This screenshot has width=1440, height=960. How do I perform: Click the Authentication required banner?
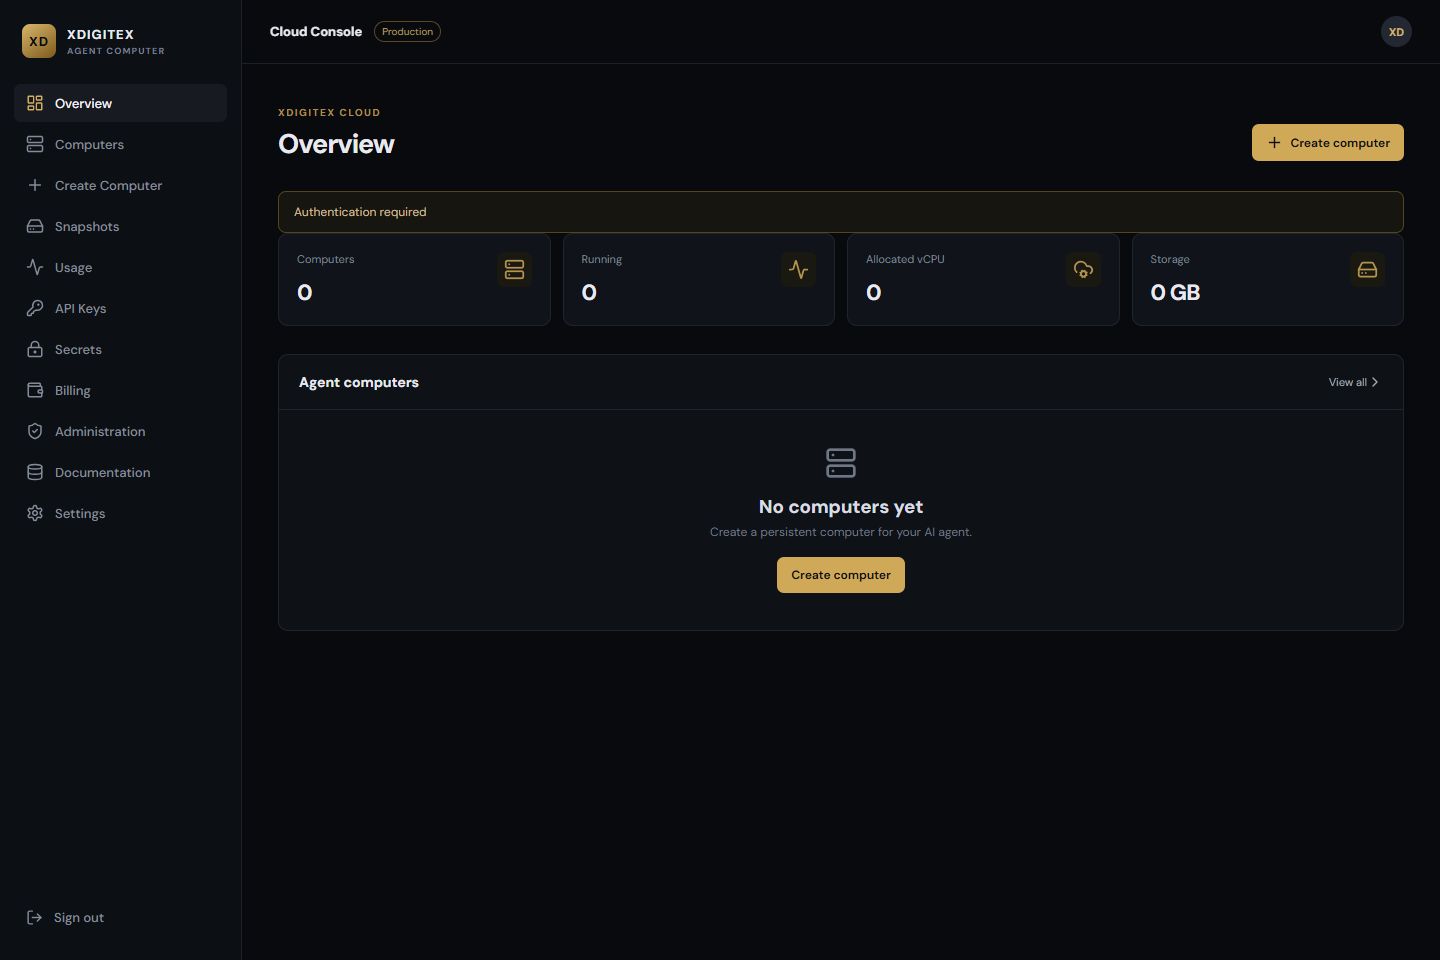[841, 212]
